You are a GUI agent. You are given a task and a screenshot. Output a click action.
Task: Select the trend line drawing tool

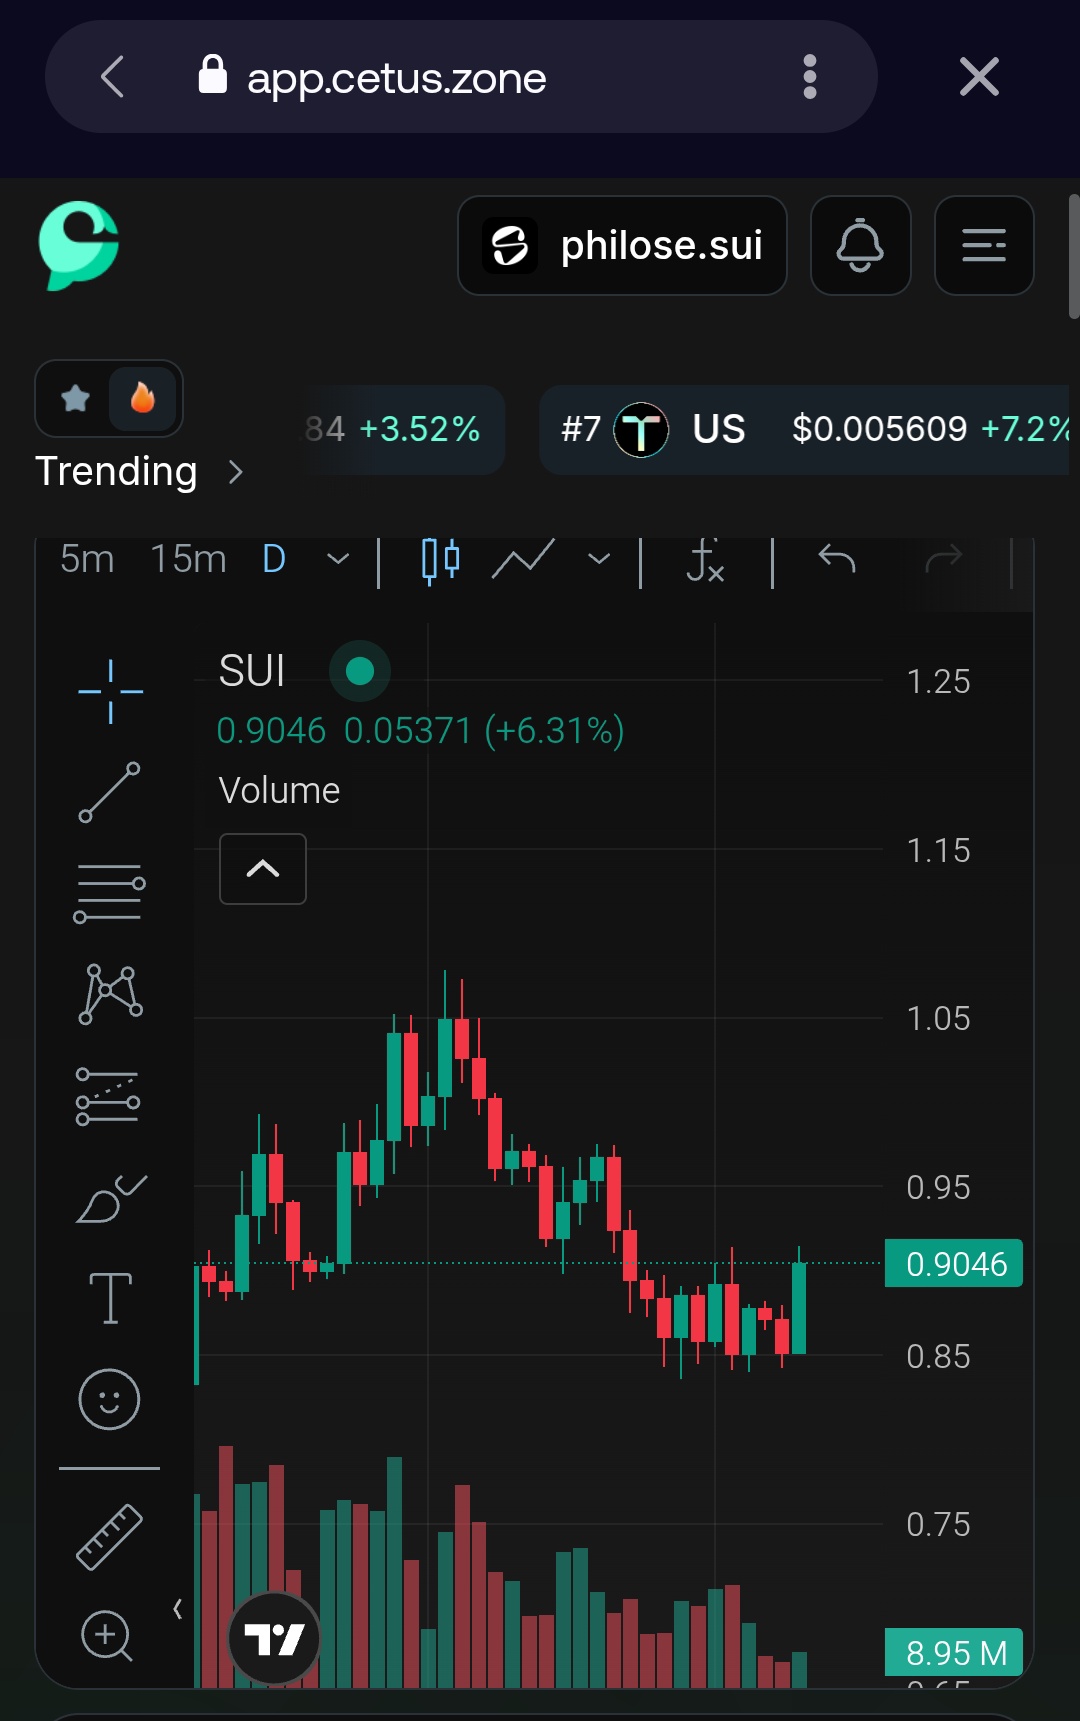(110, 792)
